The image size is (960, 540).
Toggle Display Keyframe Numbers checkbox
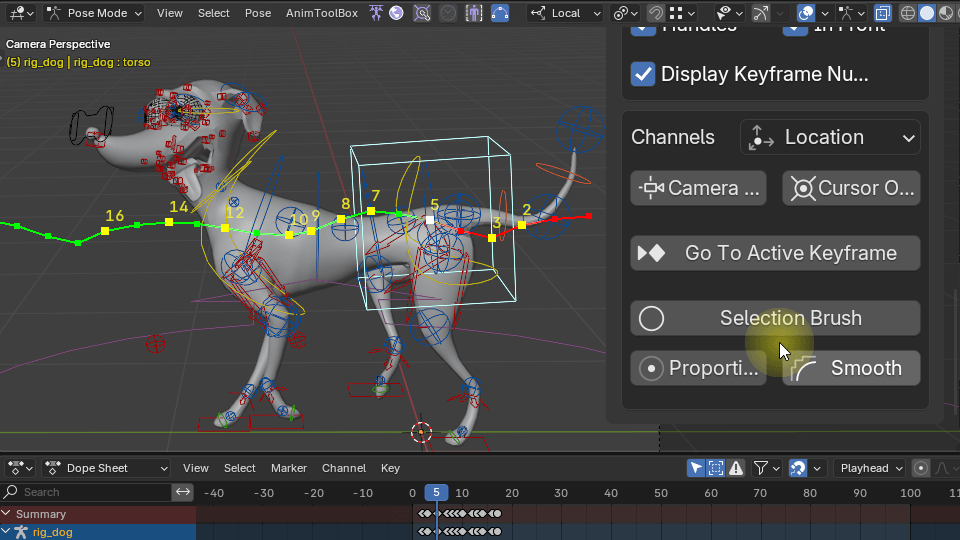click(x=643, y=74)
